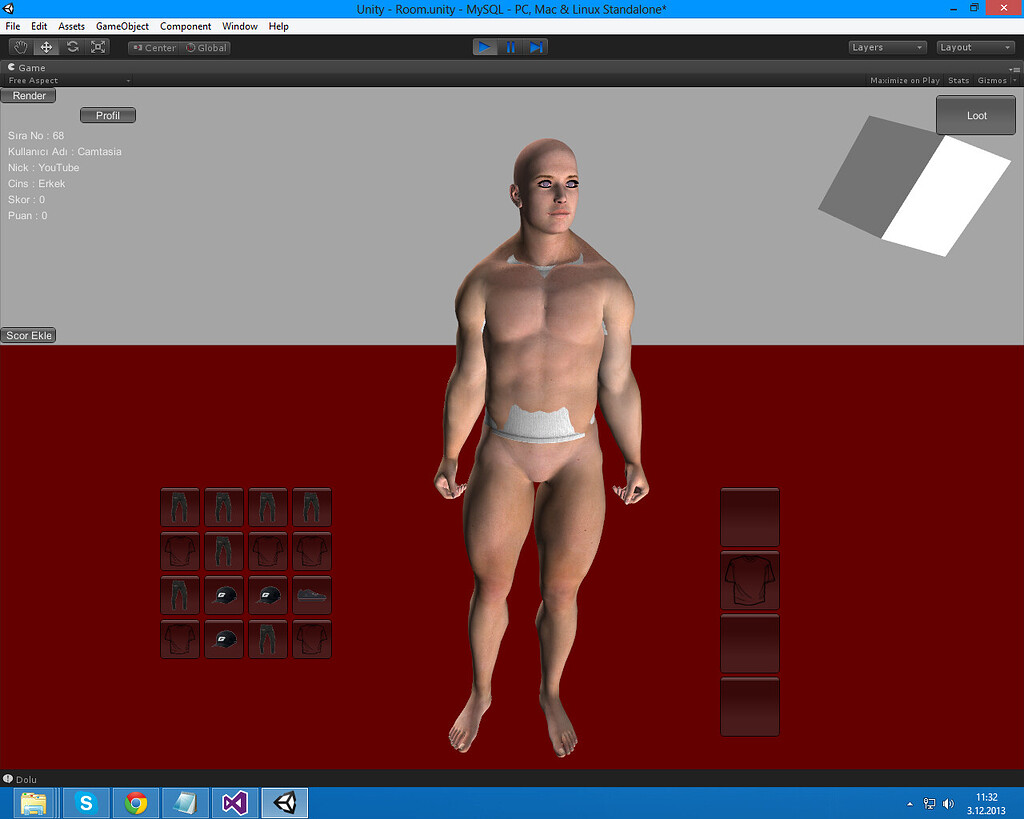Open the volume control in the system tray
The height and width of the screenshot is (819, 1024).
947,803
